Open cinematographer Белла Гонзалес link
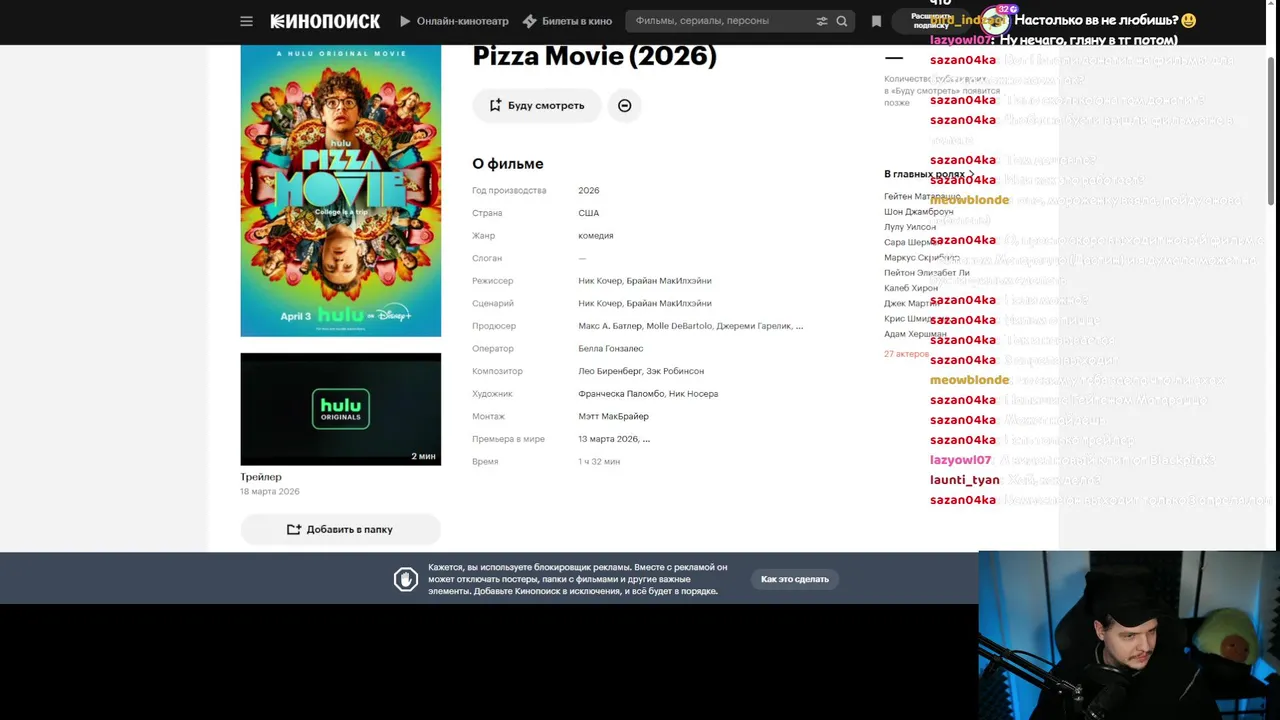Viewport: 1280px width, 720px height. 610,348
